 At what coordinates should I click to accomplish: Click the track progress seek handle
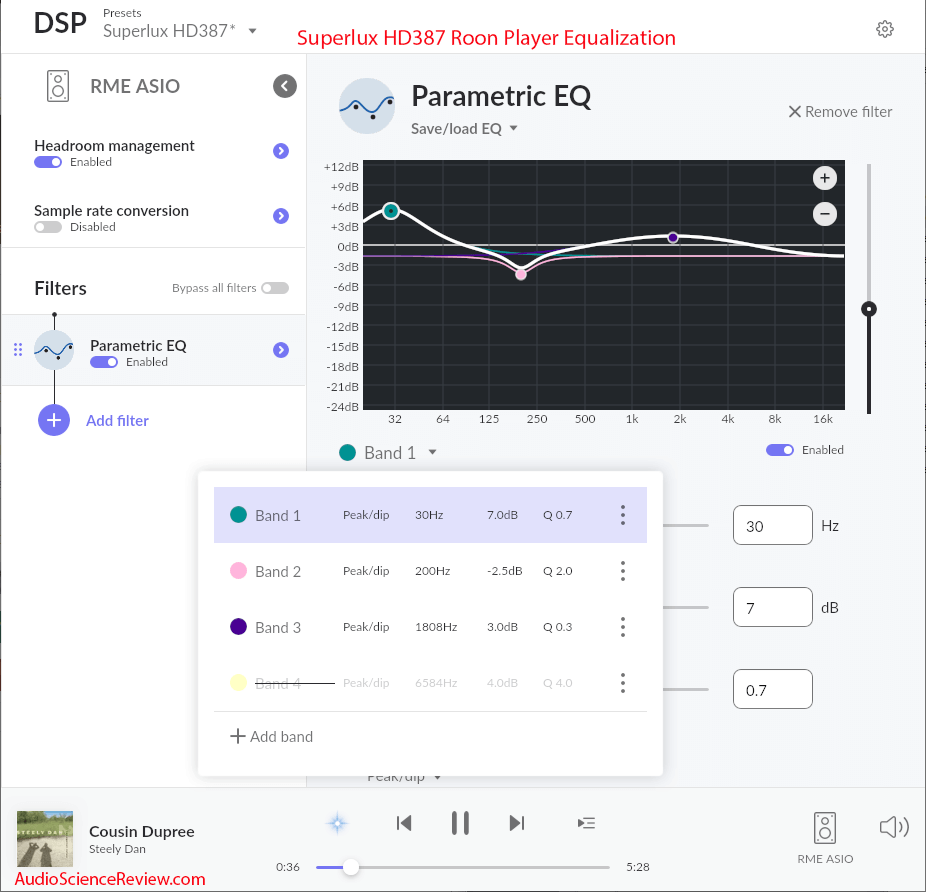[351, 867]
